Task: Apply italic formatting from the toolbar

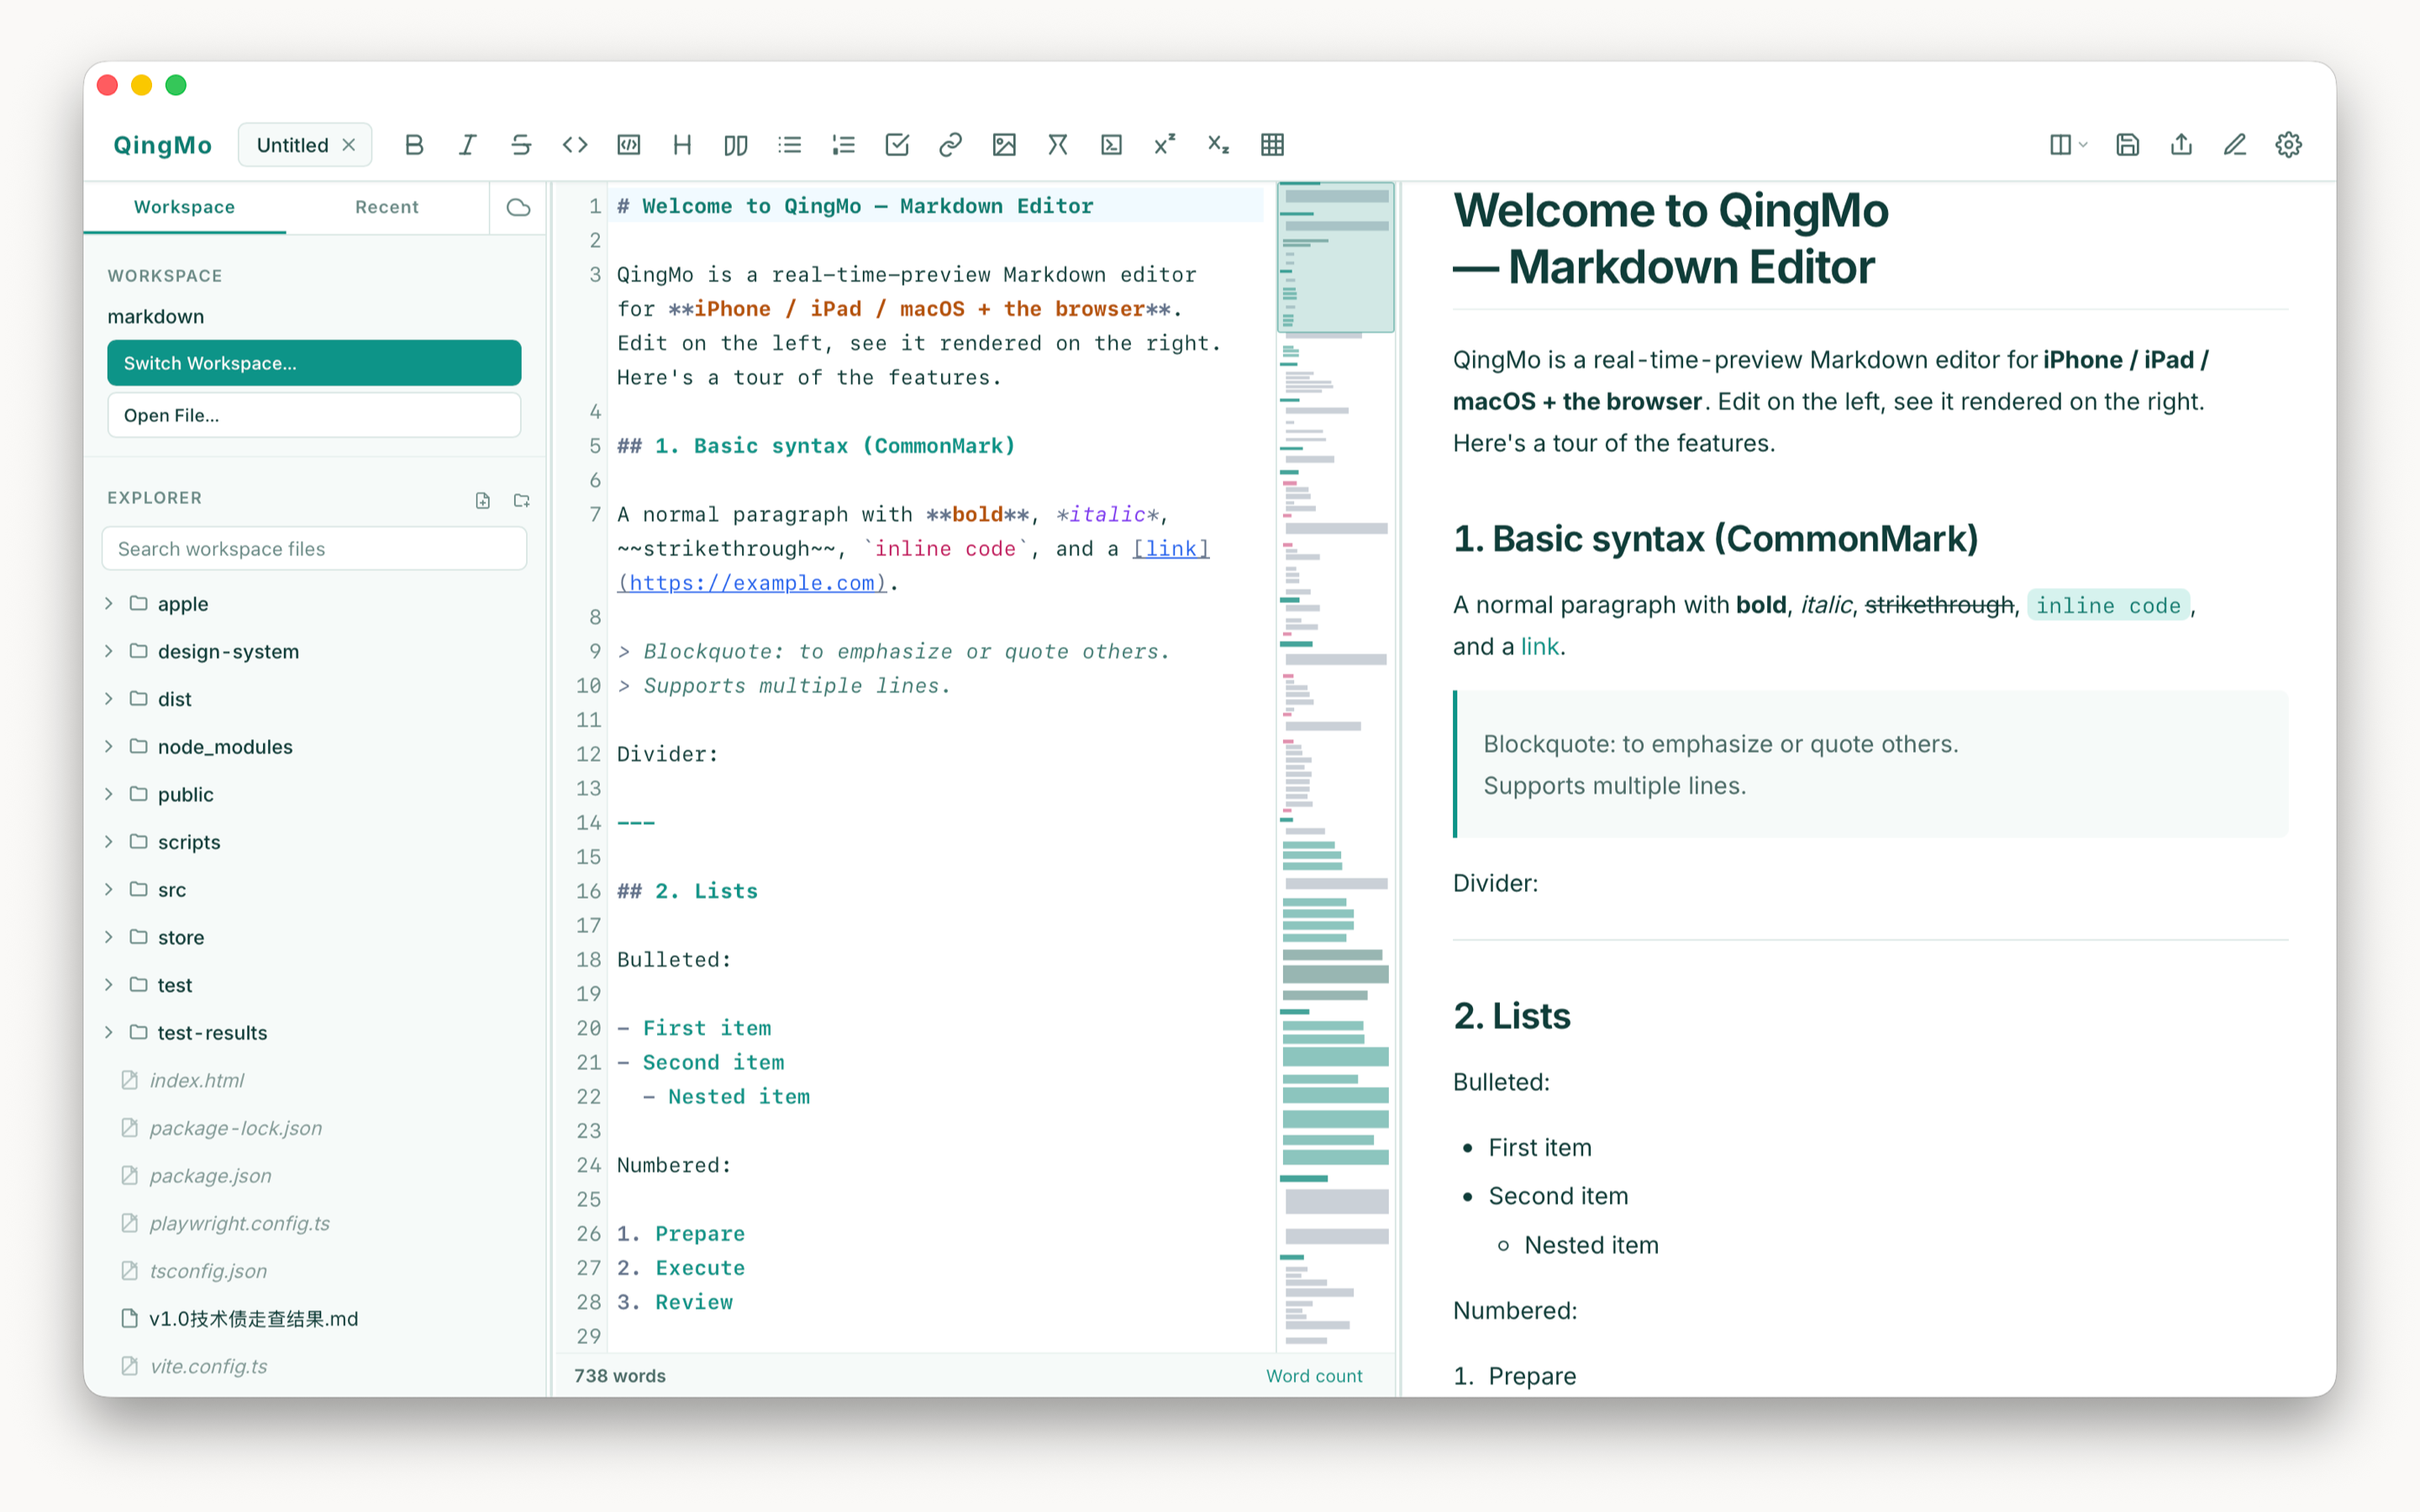Action: click(x=467, y=145)
